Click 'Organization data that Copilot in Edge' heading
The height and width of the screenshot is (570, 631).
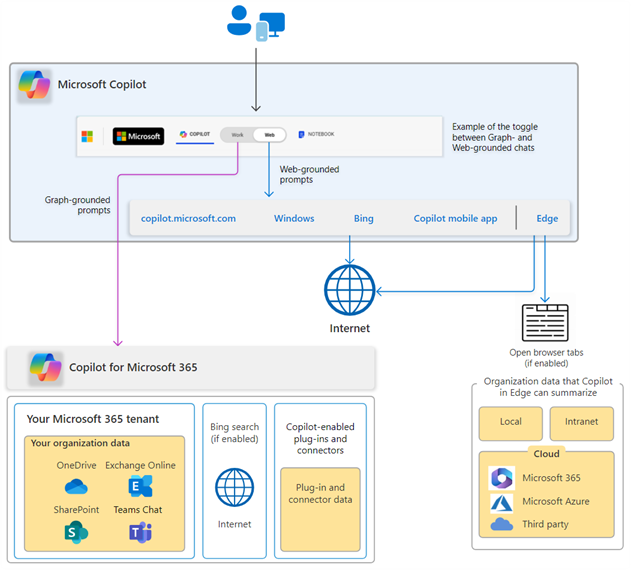(x=548, y=387)
